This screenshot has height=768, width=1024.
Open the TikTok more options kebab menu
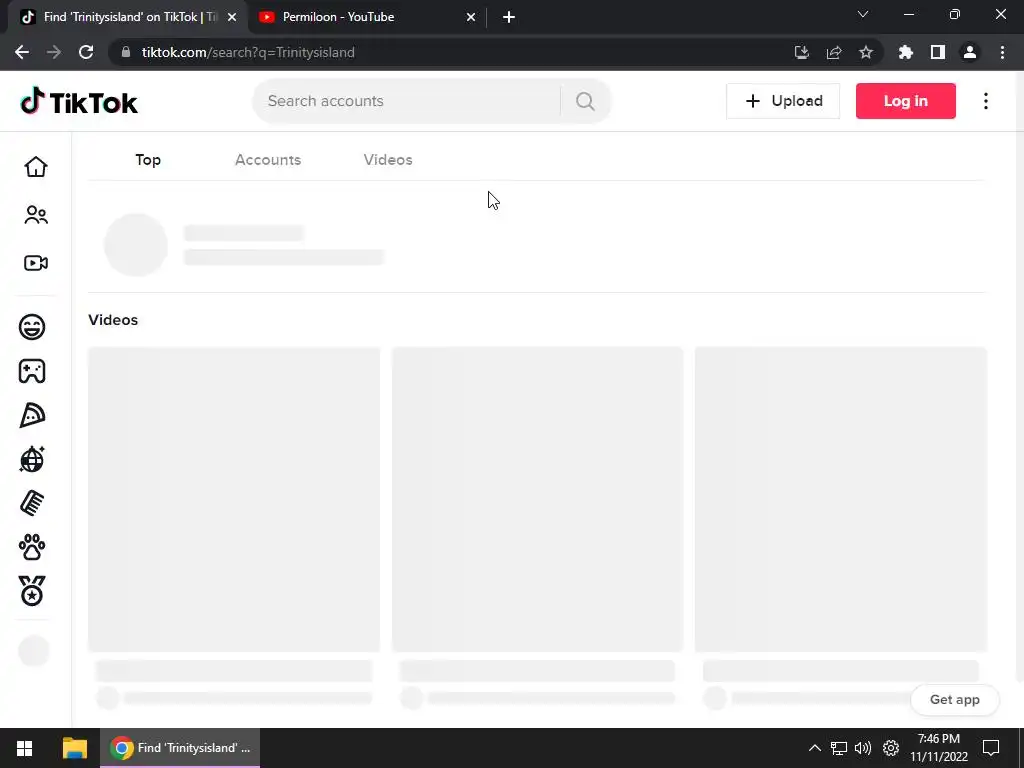(x=986, y=101)
